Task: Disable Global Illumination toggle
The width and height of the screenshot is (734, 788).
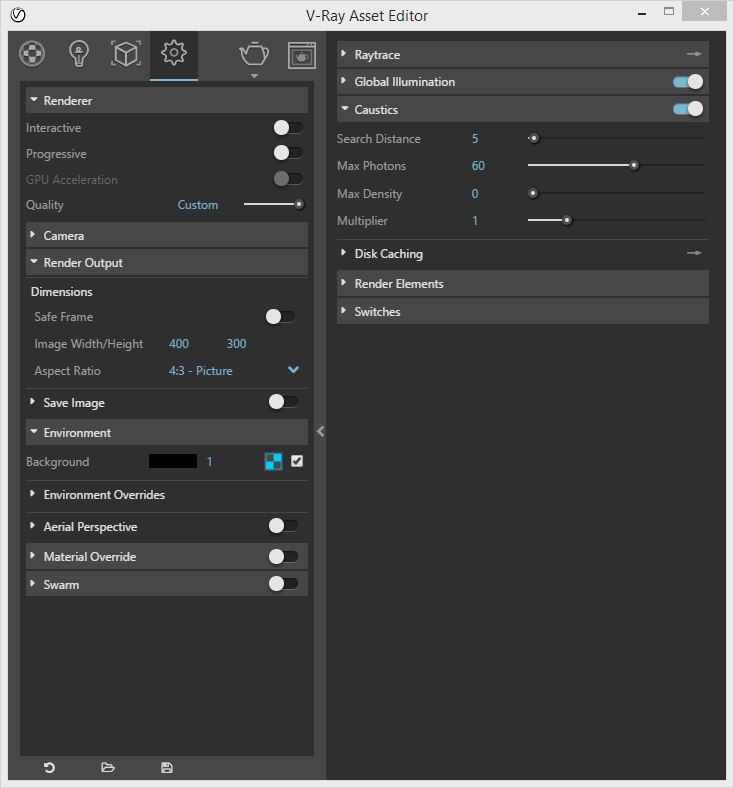Action: pos(688,82)
